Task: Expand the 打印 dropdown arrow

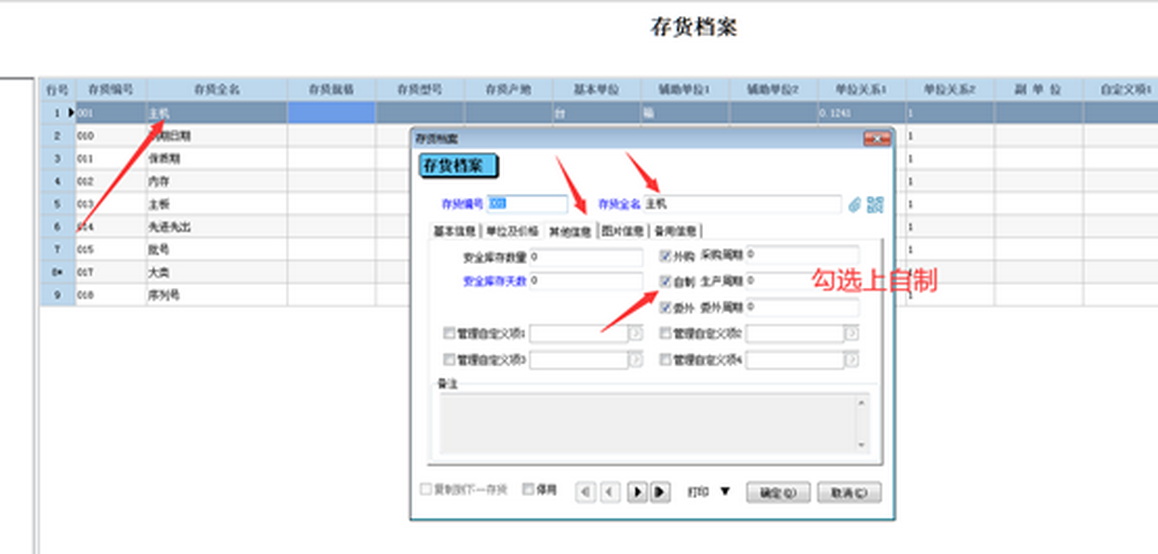Action: click(x=725, y=492)
